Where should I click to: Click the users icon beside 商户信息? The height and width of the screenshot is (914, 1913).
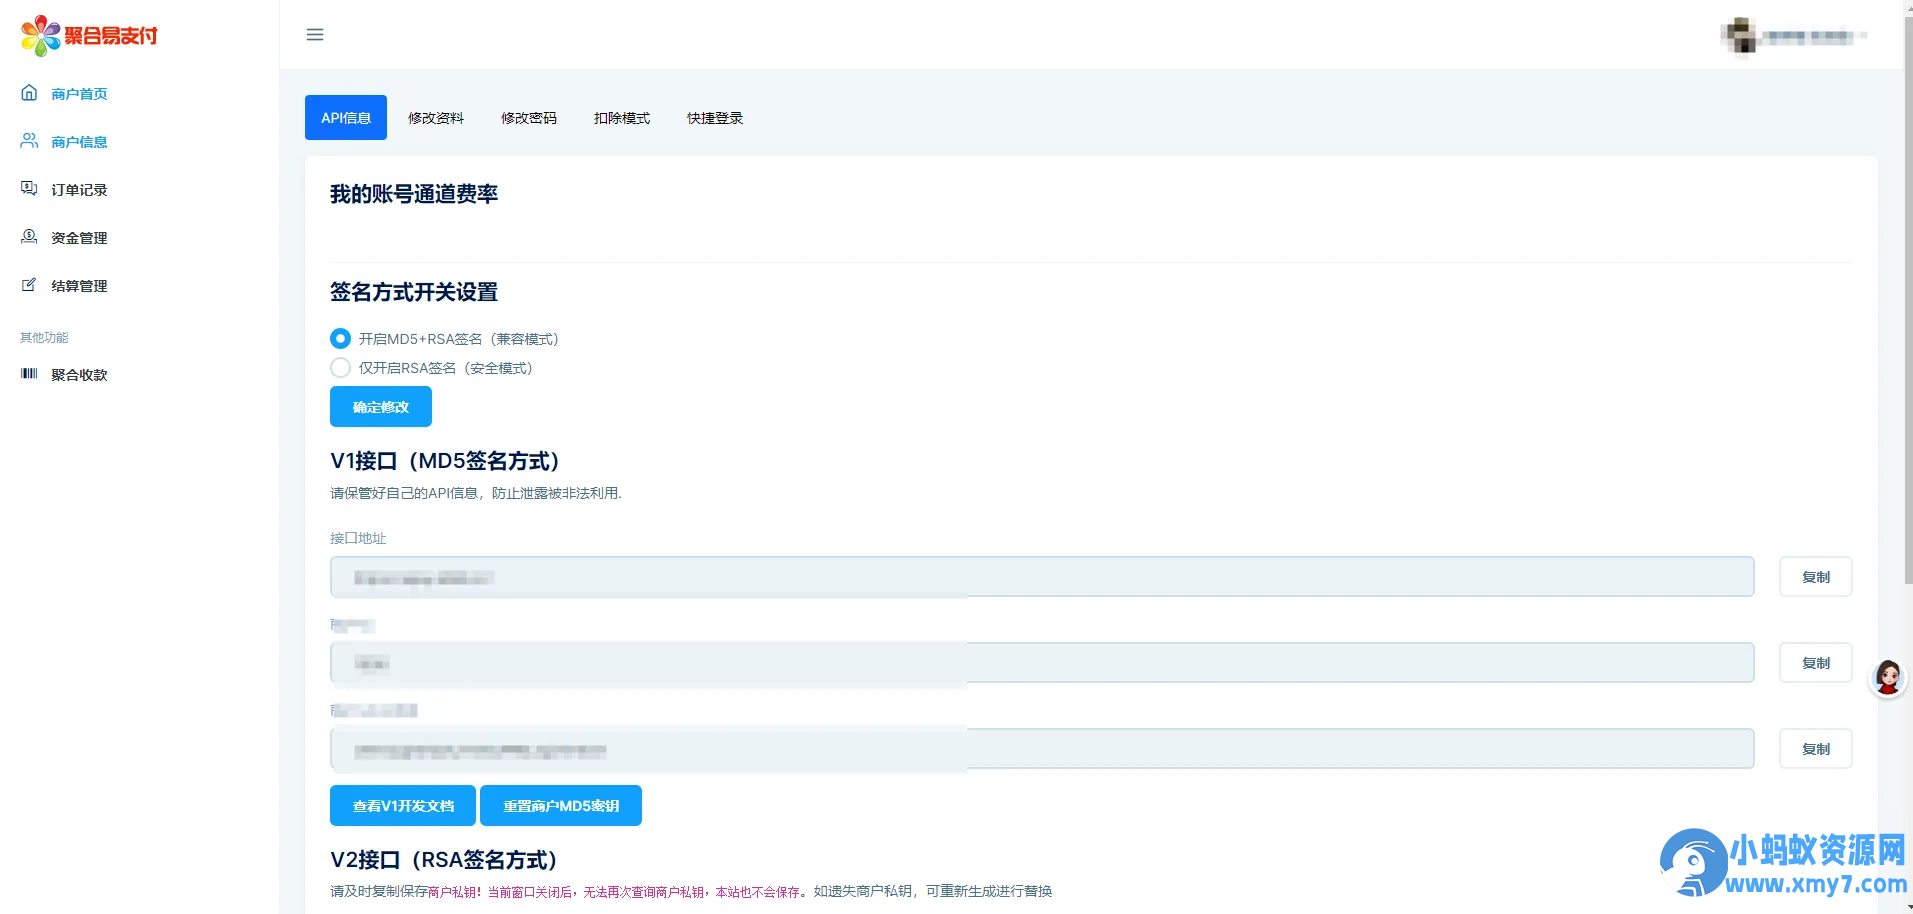29,141
